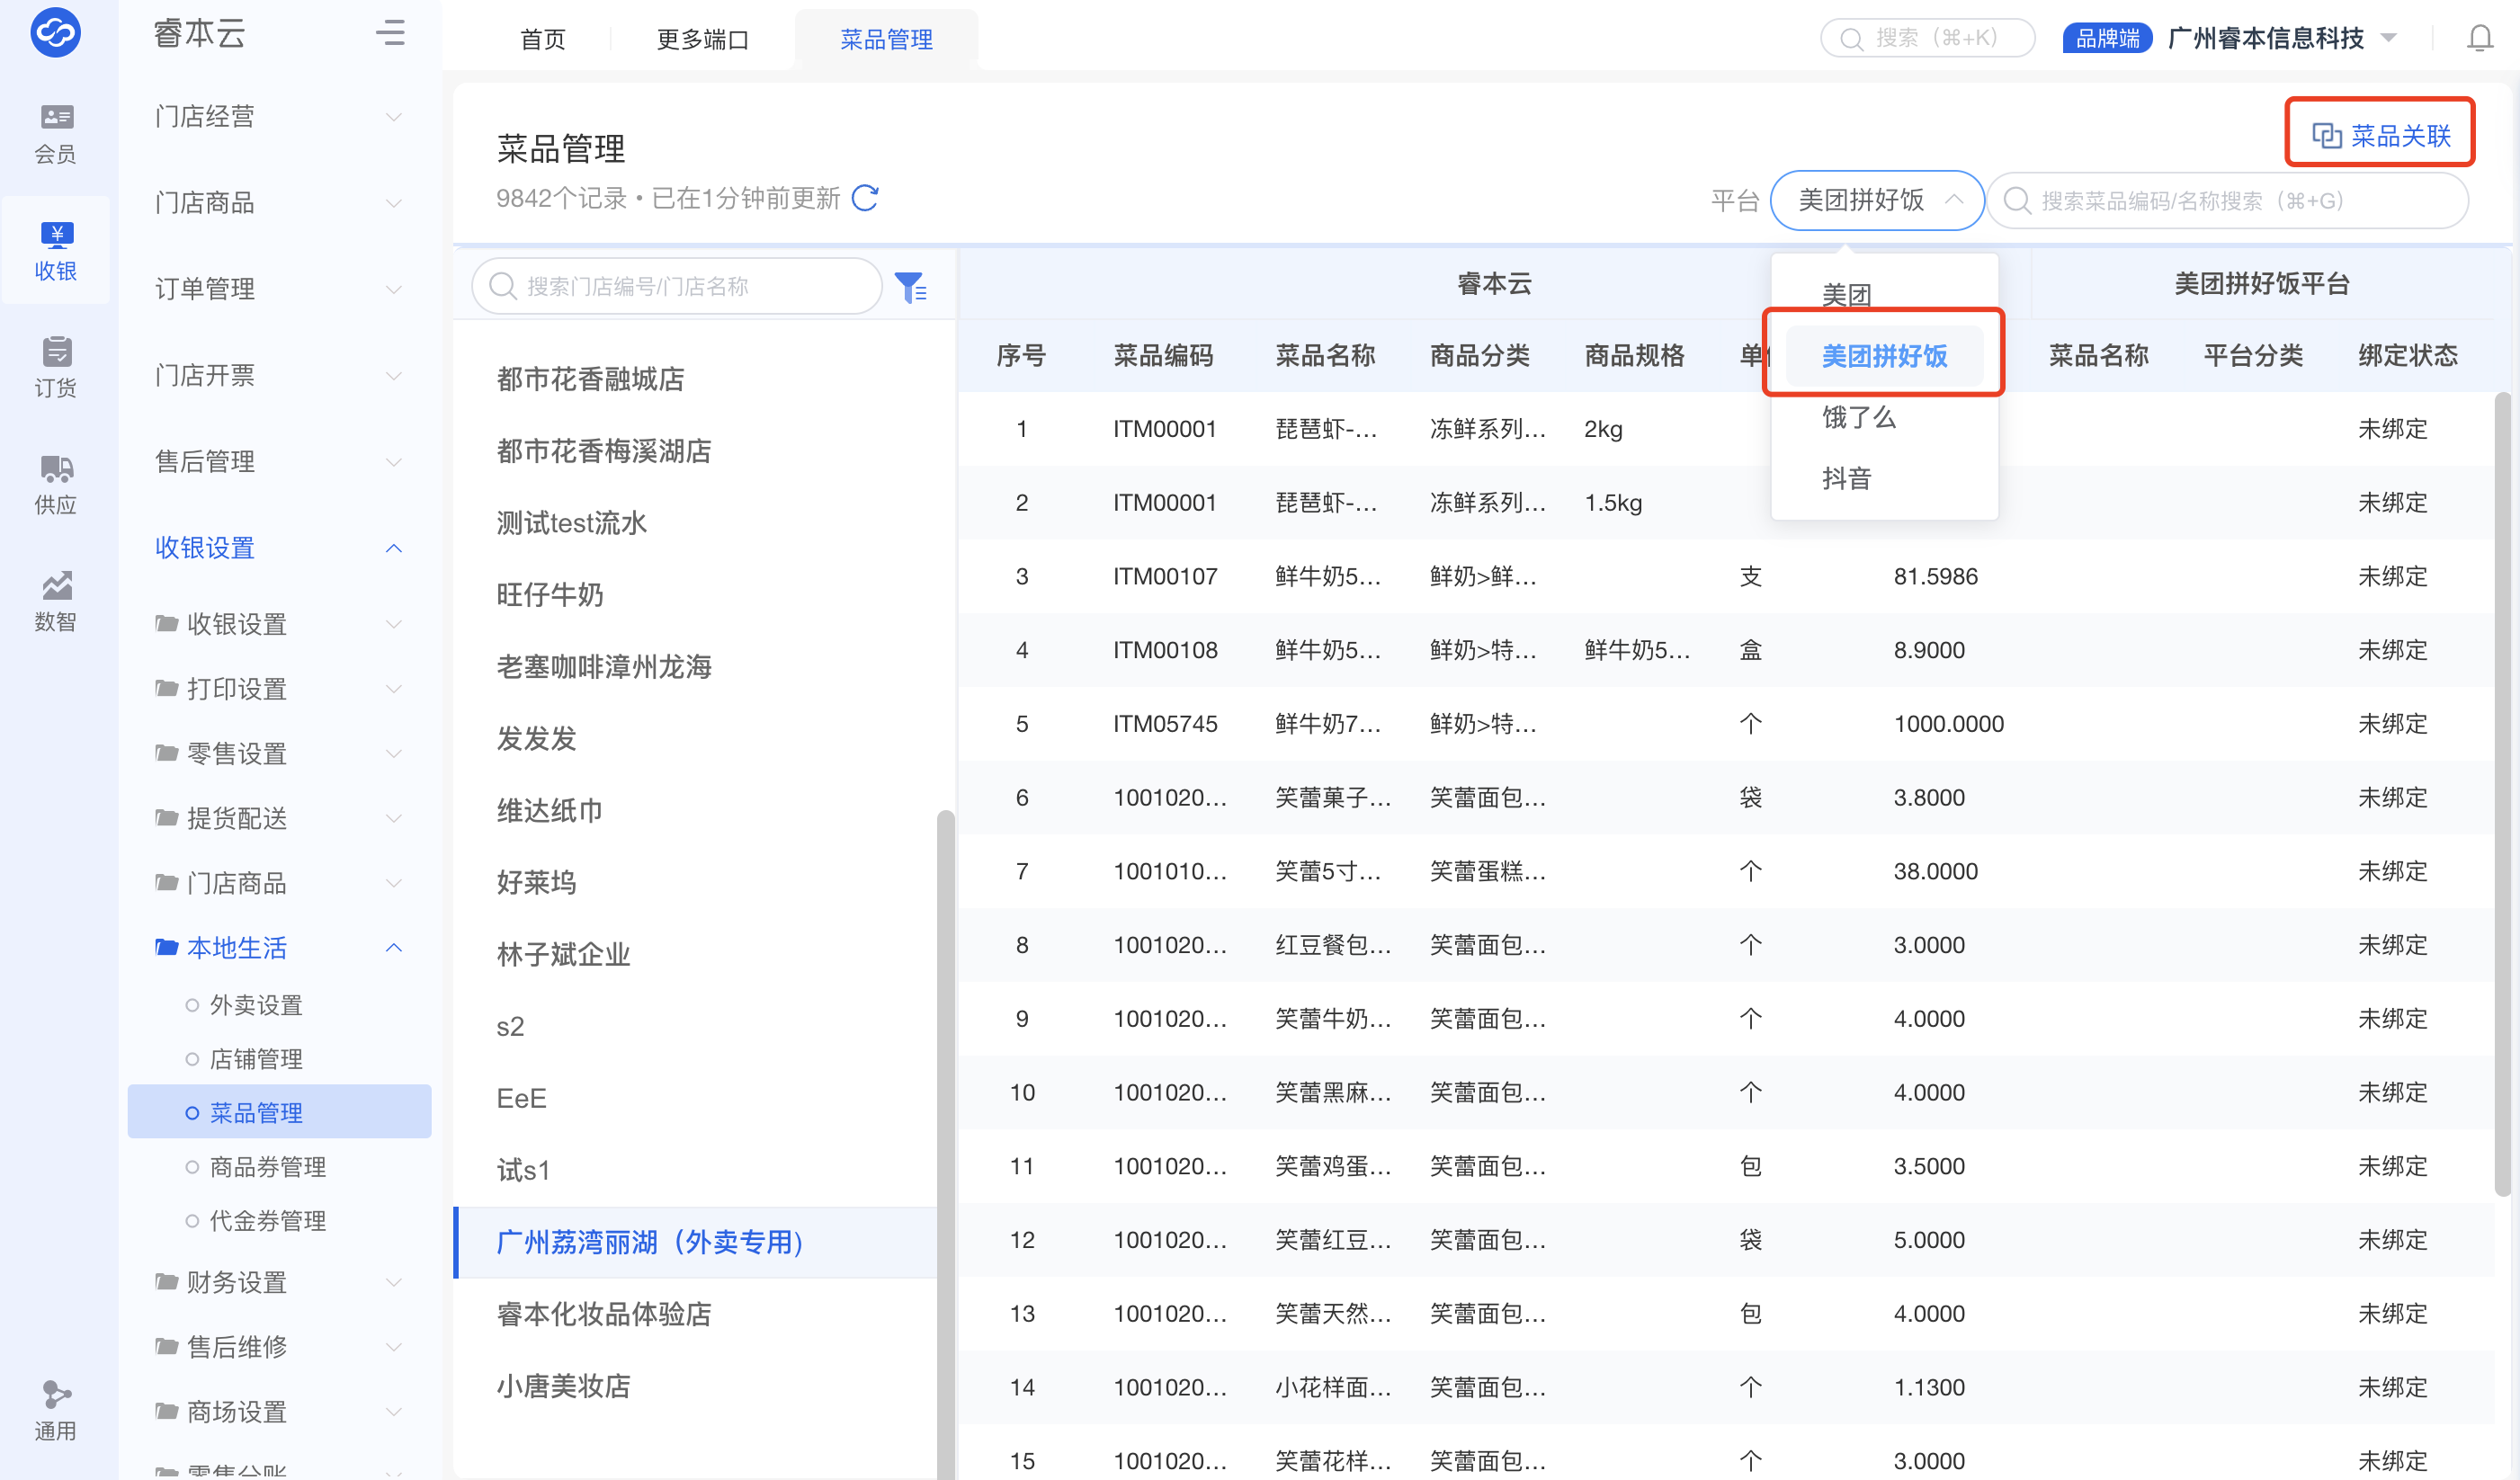The image size is (2520, 1480).
Task: Switch to the 首页 tab
Action: point(543,39)
